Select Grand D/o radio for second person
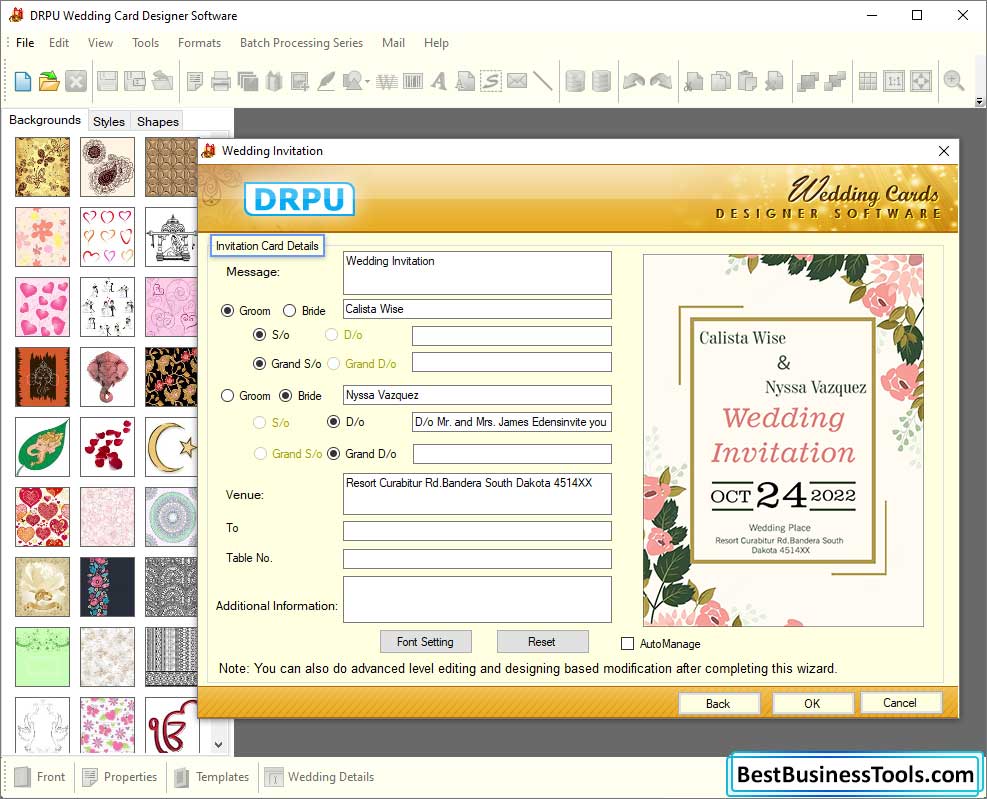This screenshot has height=799, width=987. coord(334,453)
